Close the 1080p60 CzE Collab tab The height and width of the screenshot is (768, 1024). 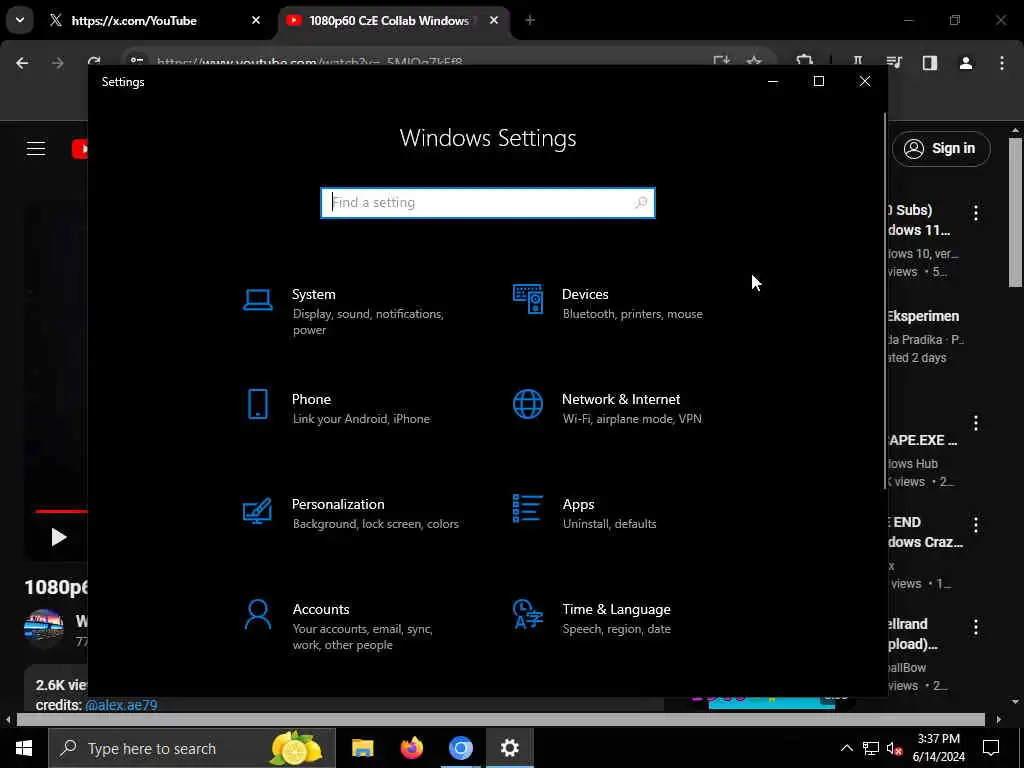tap(494, 20)
